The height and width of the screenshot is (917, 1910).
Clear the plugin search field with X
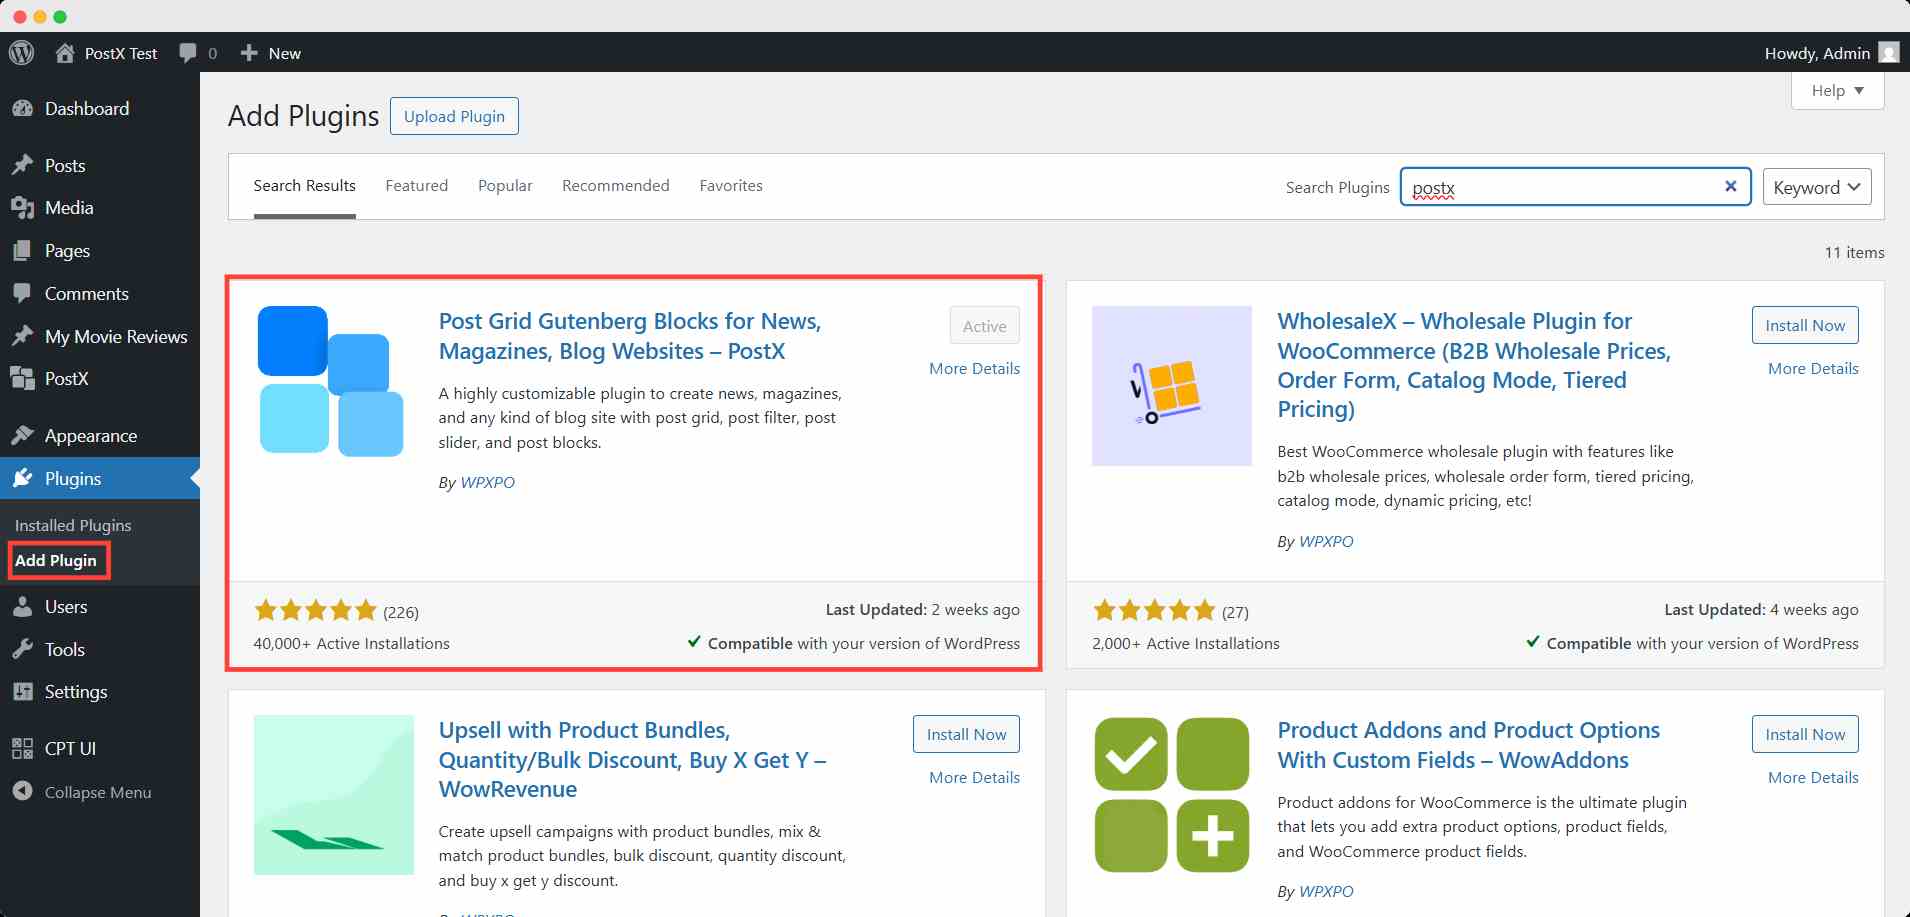pos(1730,186)
